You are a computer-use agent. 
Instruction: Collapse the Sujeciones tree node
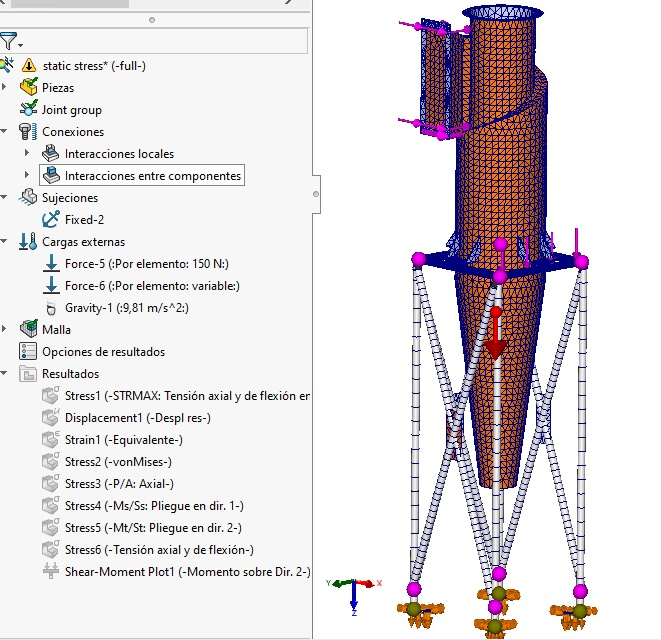4,197
